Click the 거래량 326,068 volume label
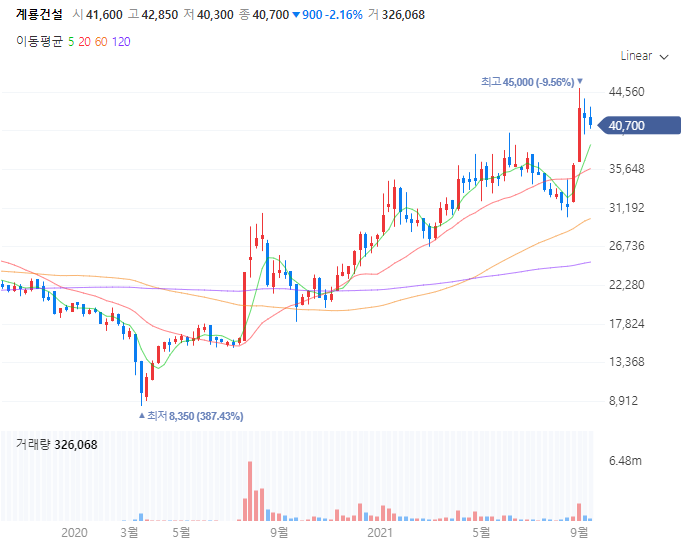 pos(57,445)
